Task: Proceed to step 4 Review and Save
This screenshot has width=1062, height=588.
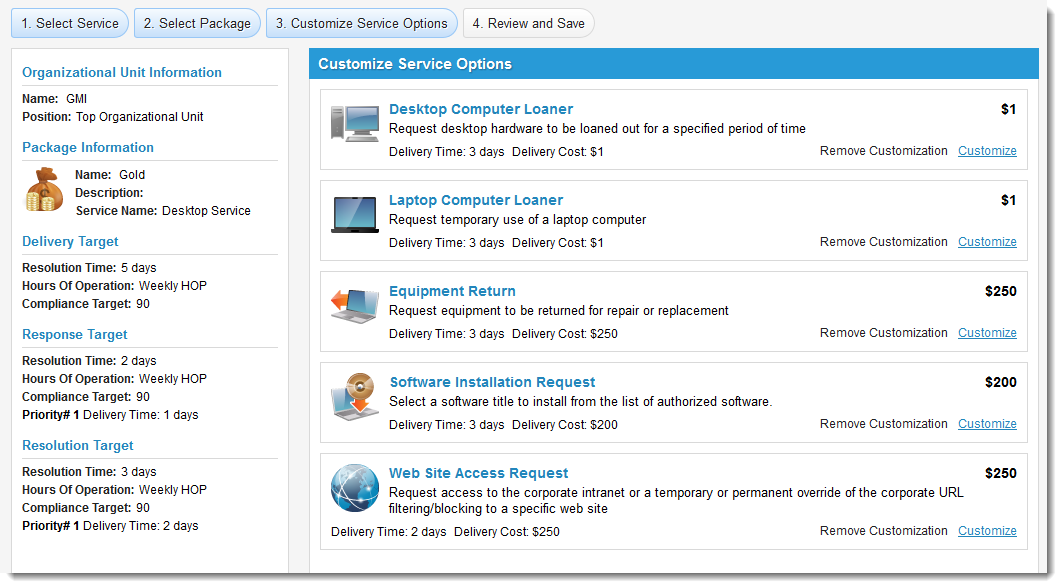Action: pos(528,23)
